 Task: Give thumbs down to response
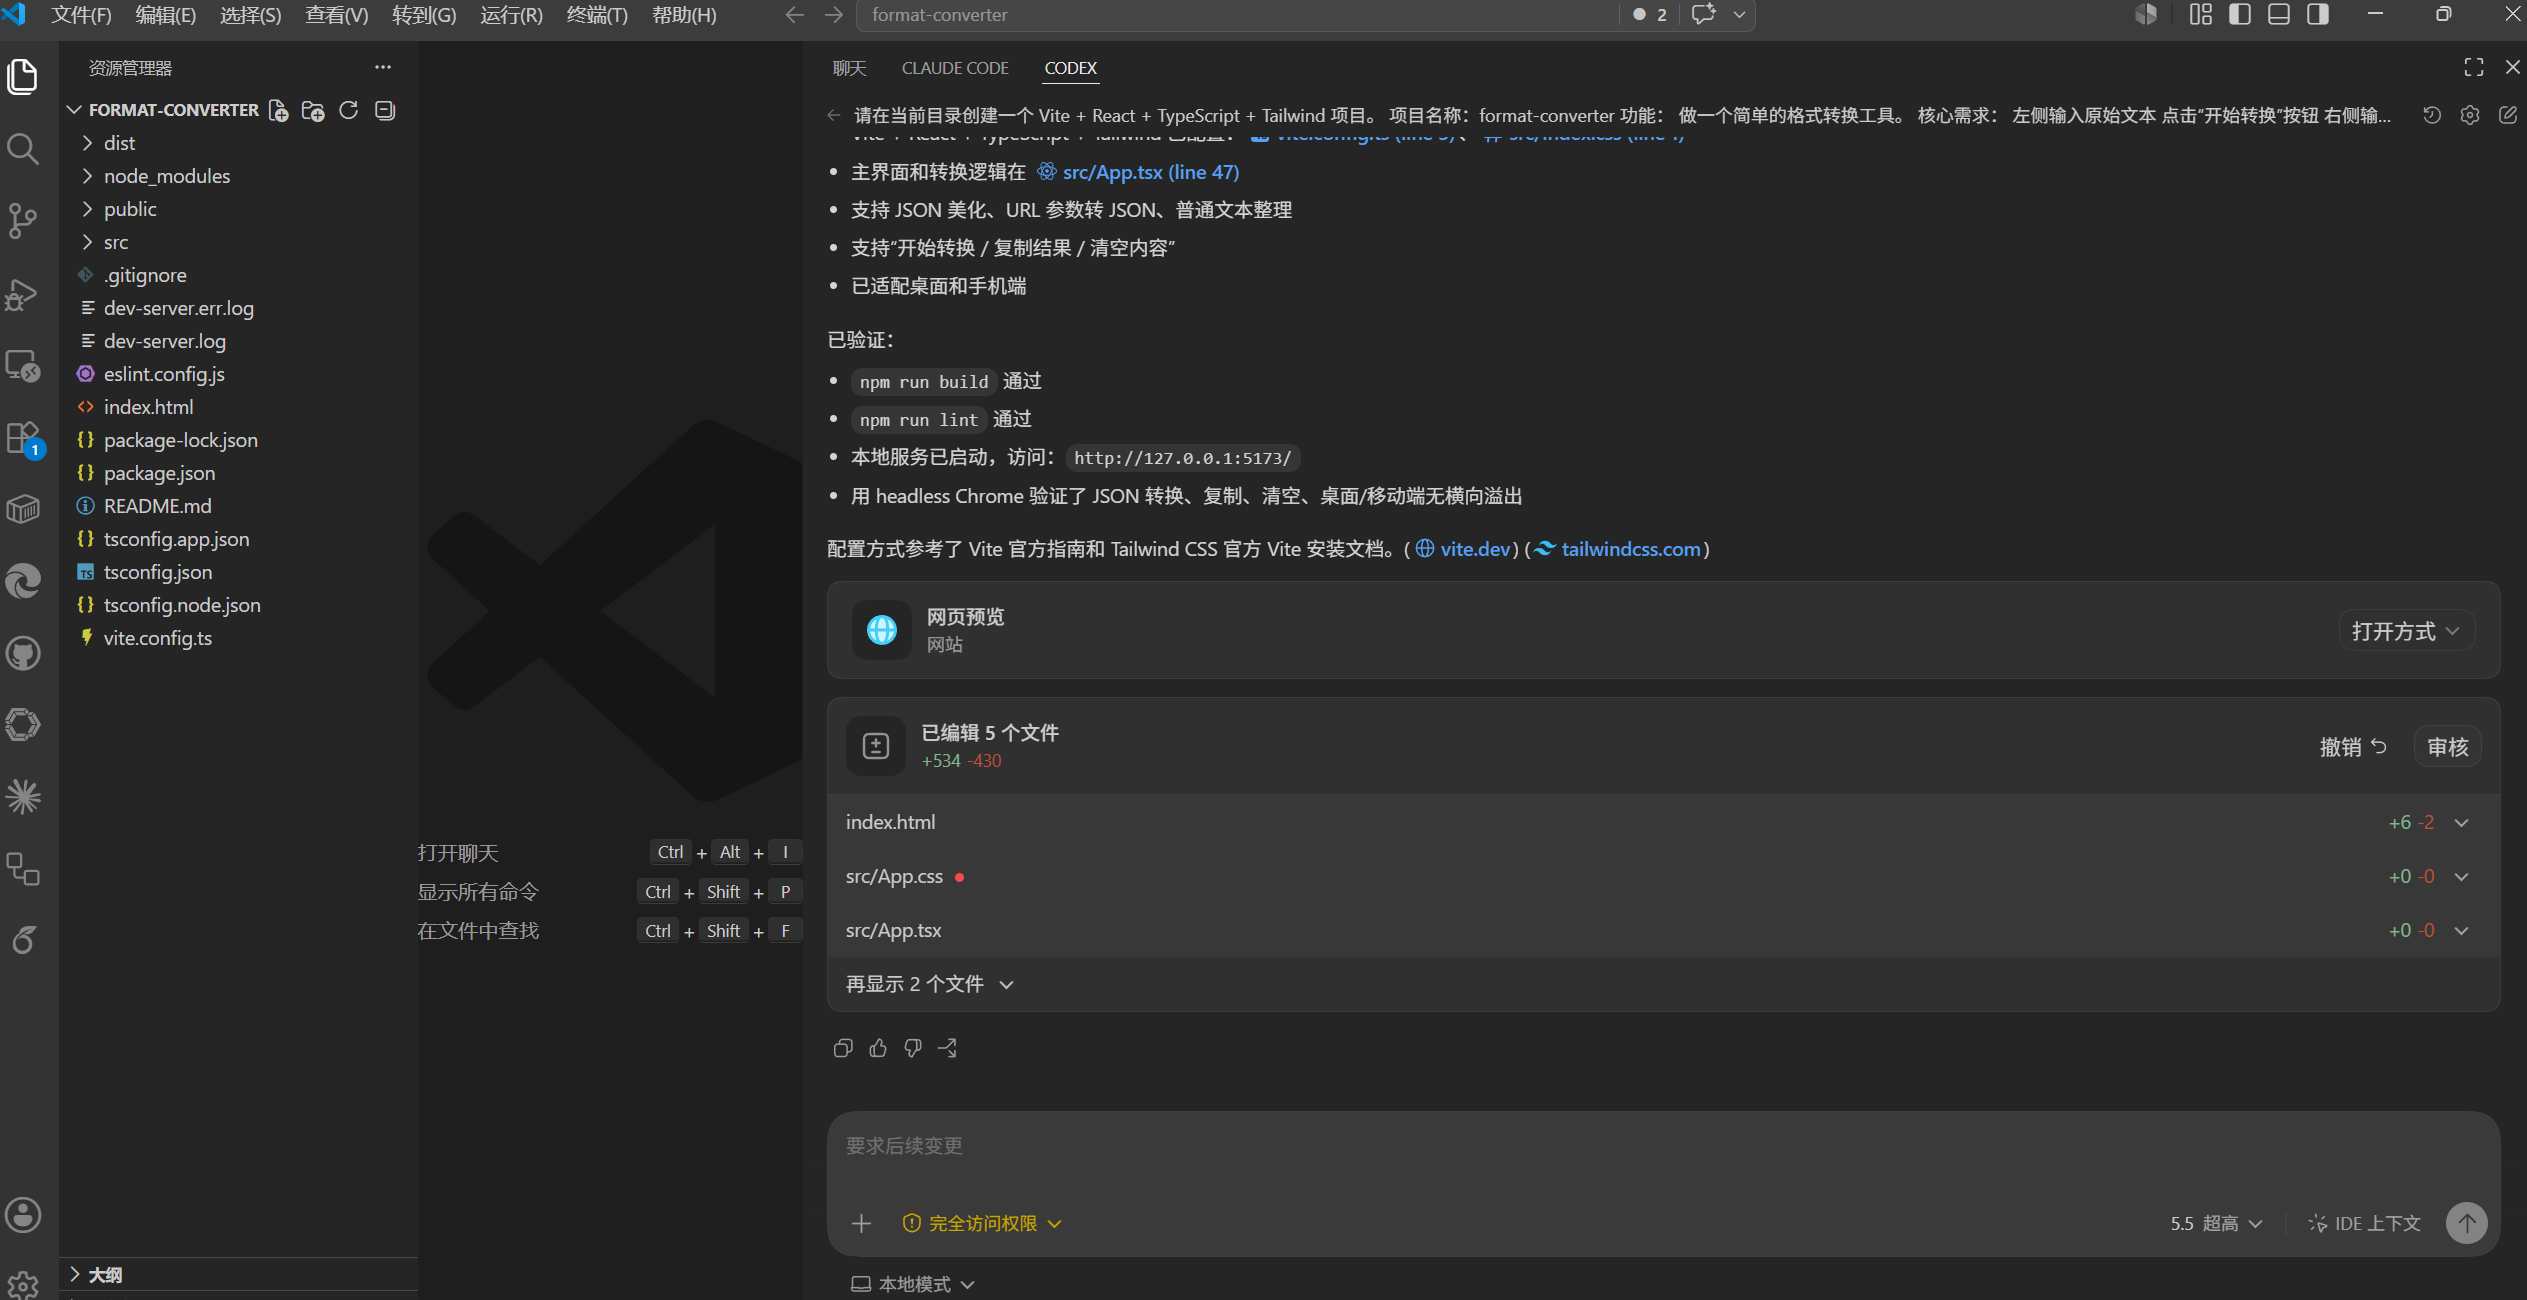(x=913, y=1048)
